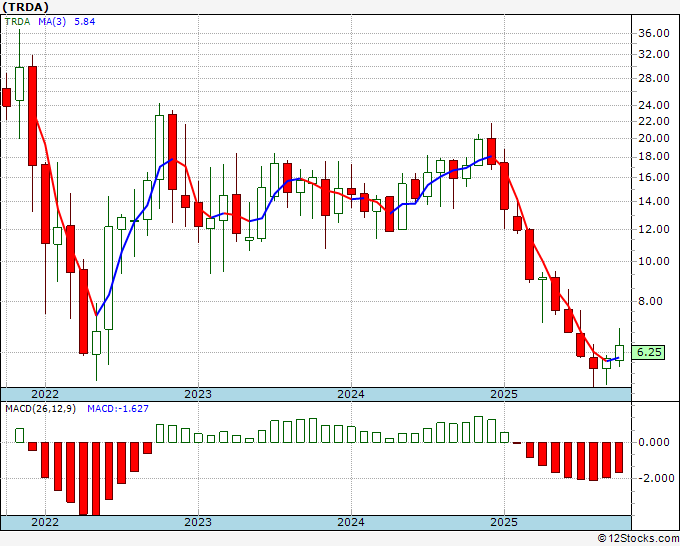680x546 pixels.
Task: Click the MACD:-1.627 value readout
Action: [118, 409]
